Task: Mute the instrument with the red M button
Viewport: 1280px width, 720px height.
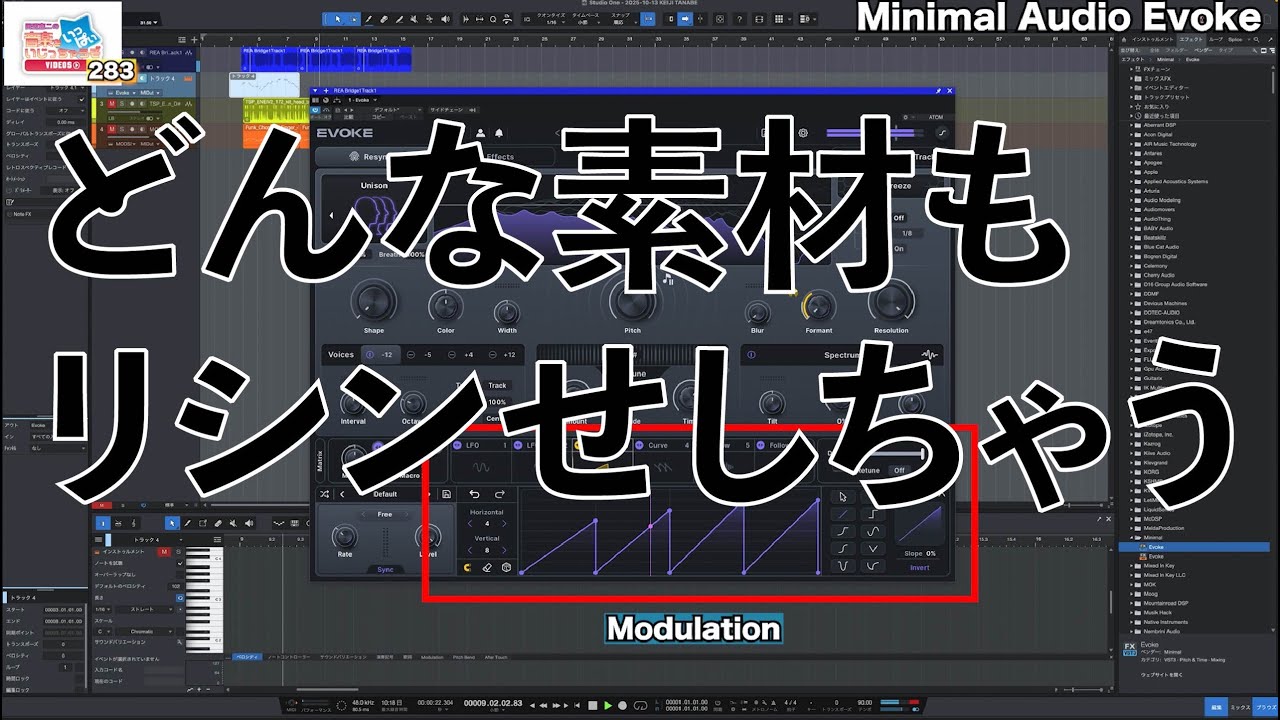Action: click(x=163, y=551)
